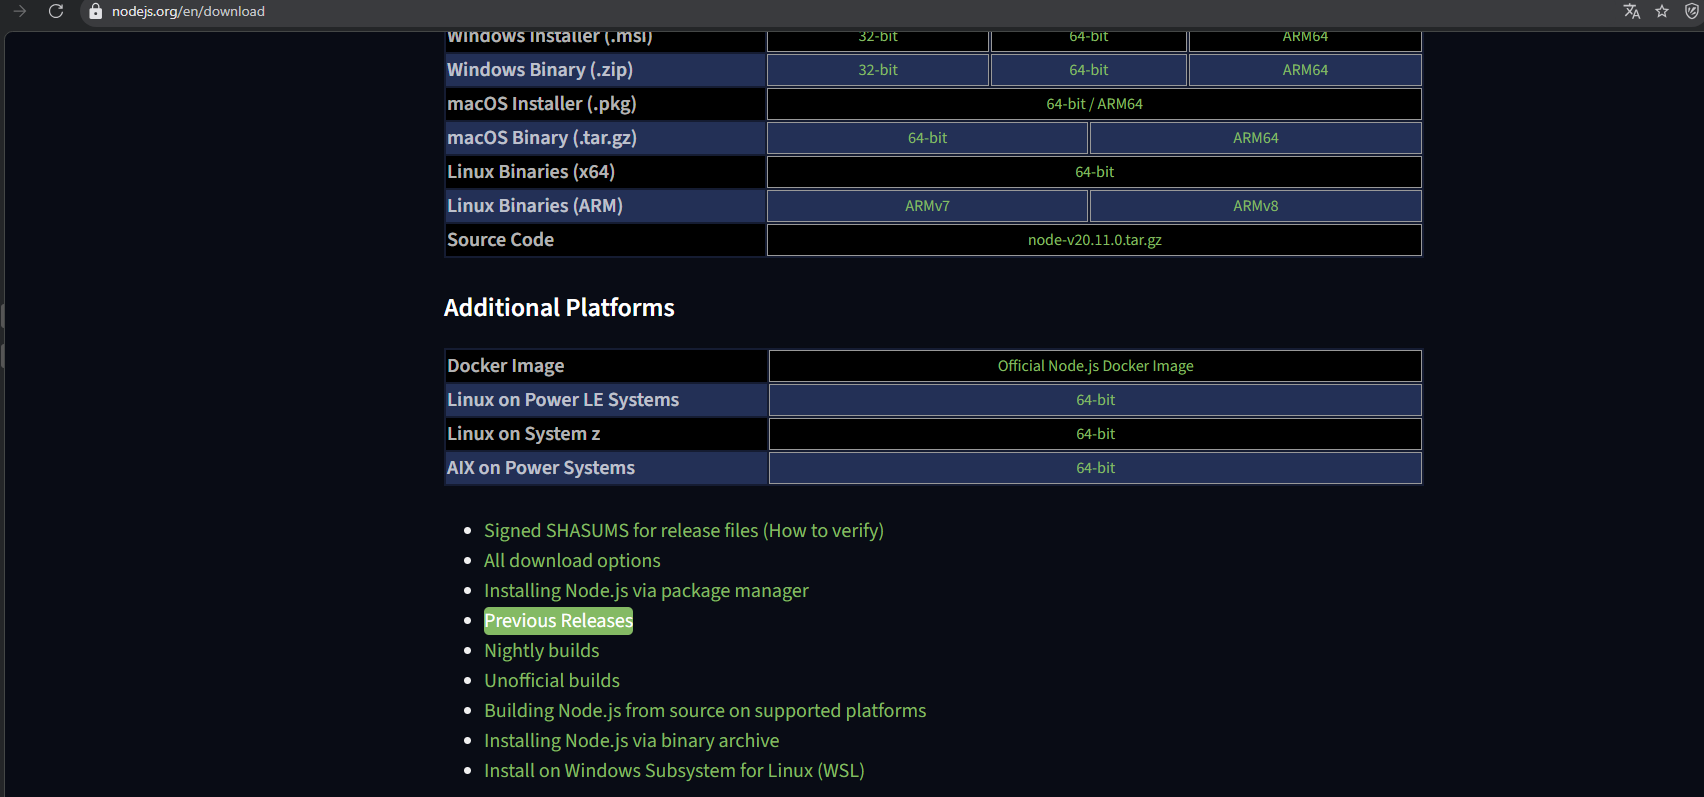Open the translate page icon
The image size is (1704, 797).
1632,11
